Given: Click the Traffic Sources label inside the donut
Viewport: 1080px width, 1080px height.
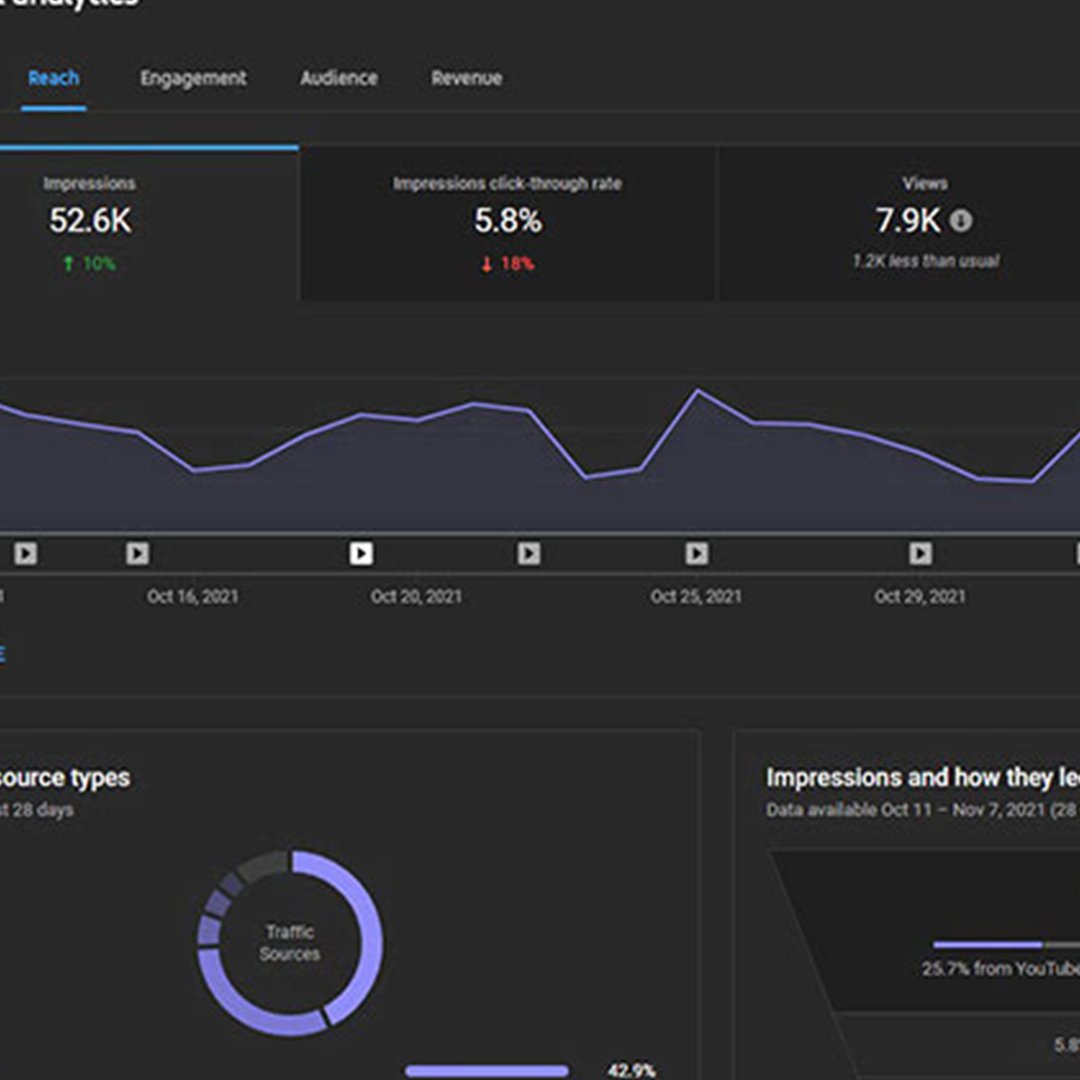Looking at the screenshot, I should tap(290, 943).
